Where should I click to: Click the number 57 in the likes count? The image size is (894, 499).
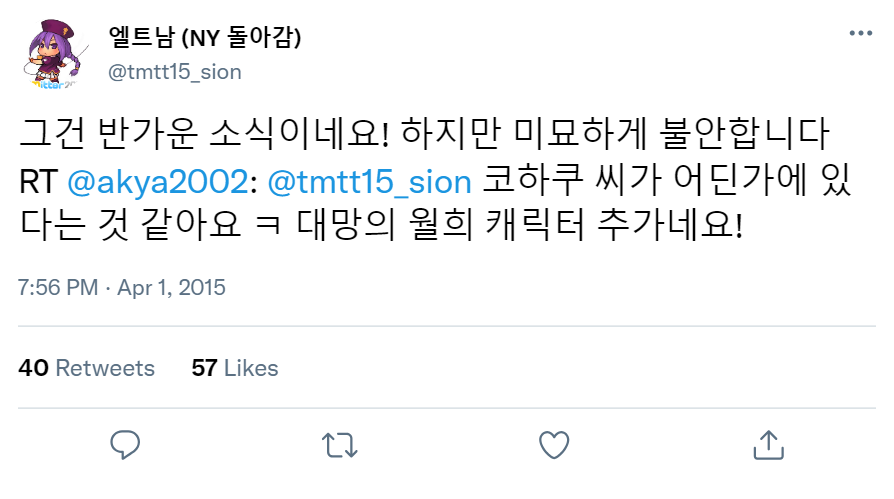tap(204, 368)
